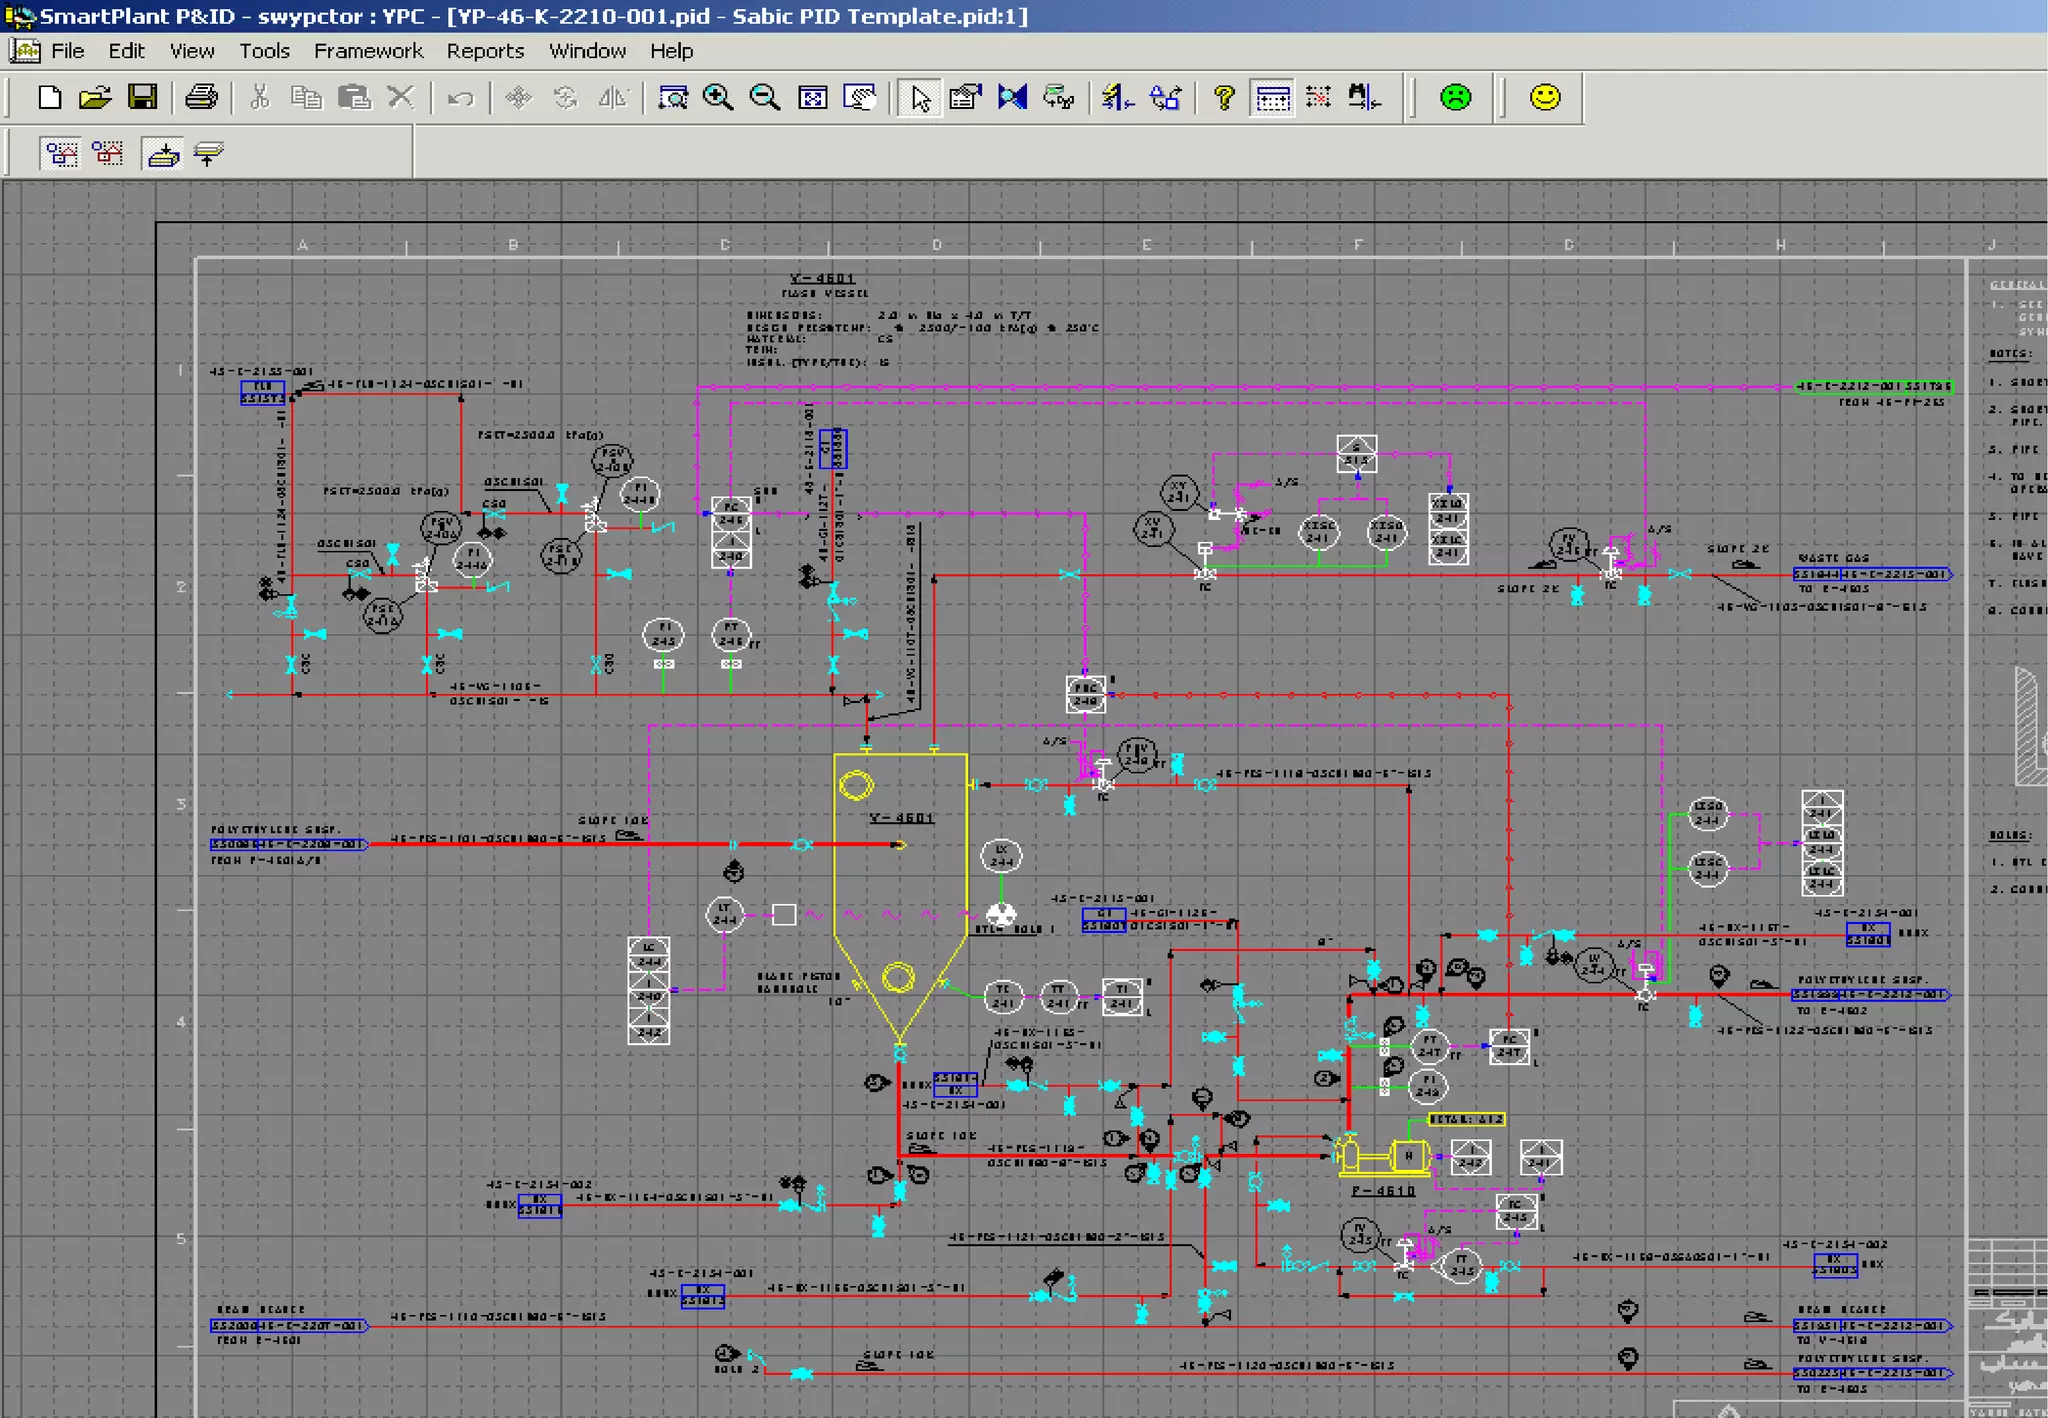Click the Fit view icon

click(x=813, y=97)
